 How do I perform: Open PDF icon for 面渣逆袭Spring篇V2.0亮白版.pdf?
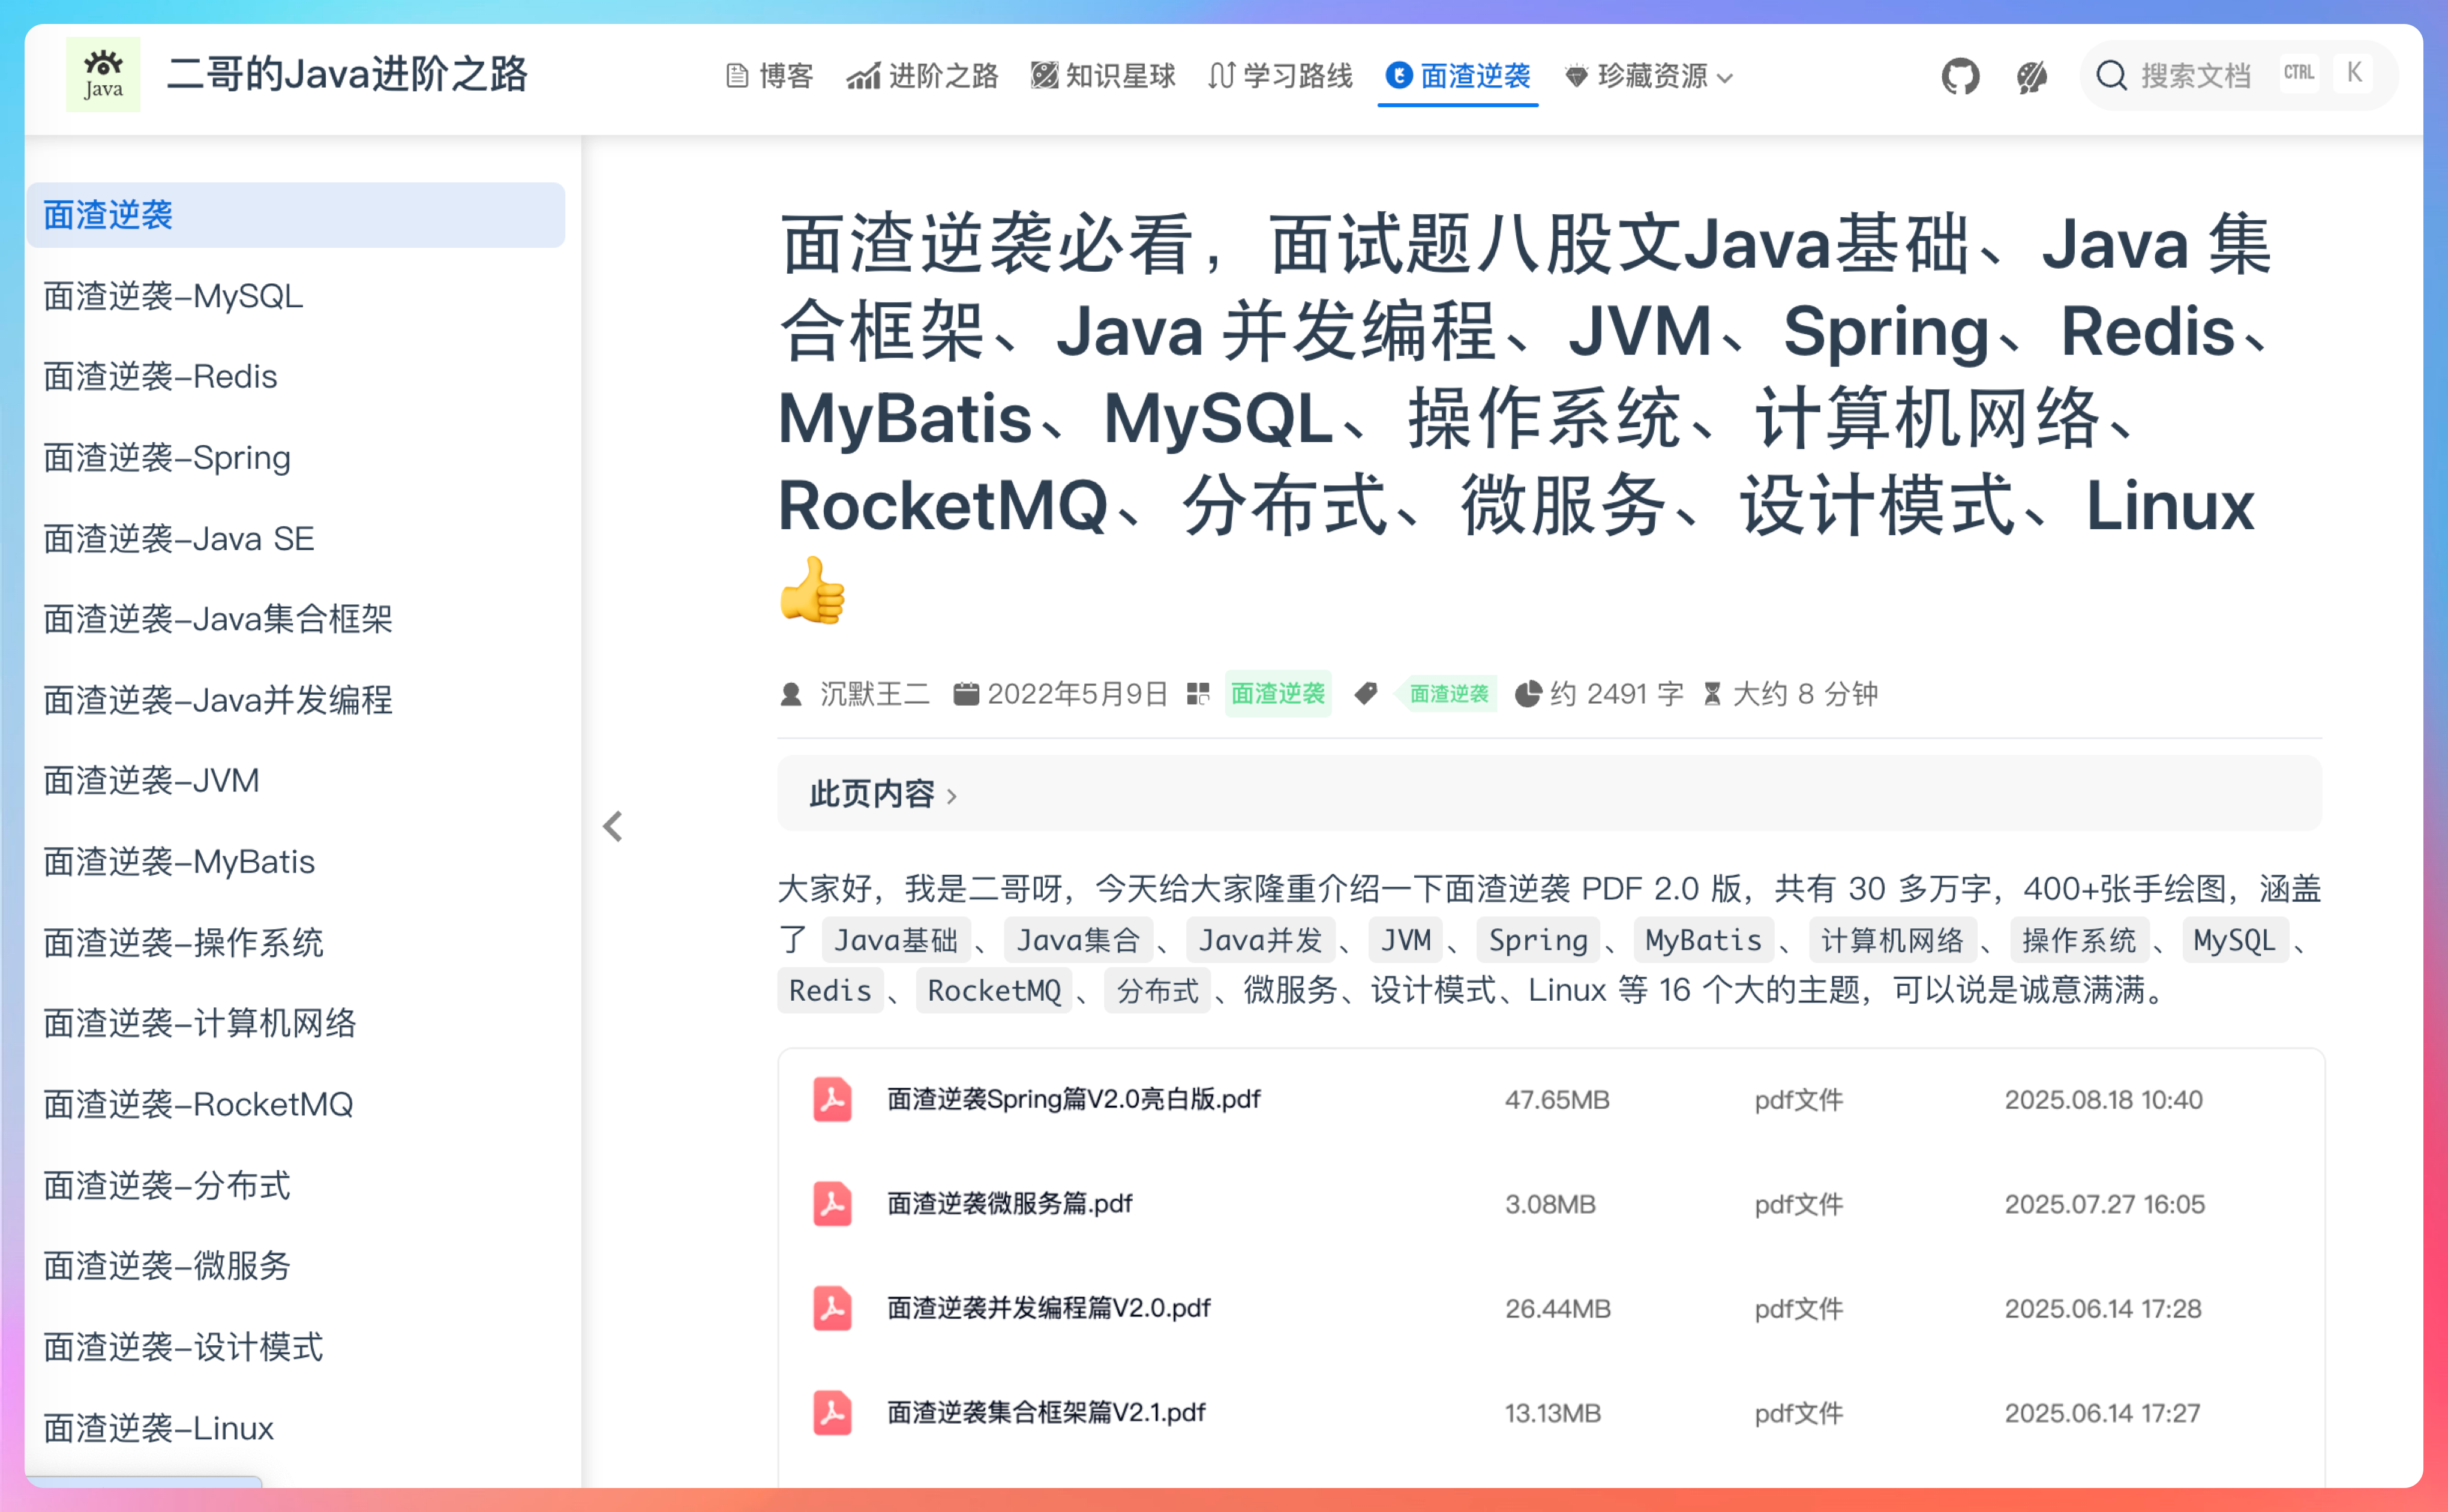832,1099
